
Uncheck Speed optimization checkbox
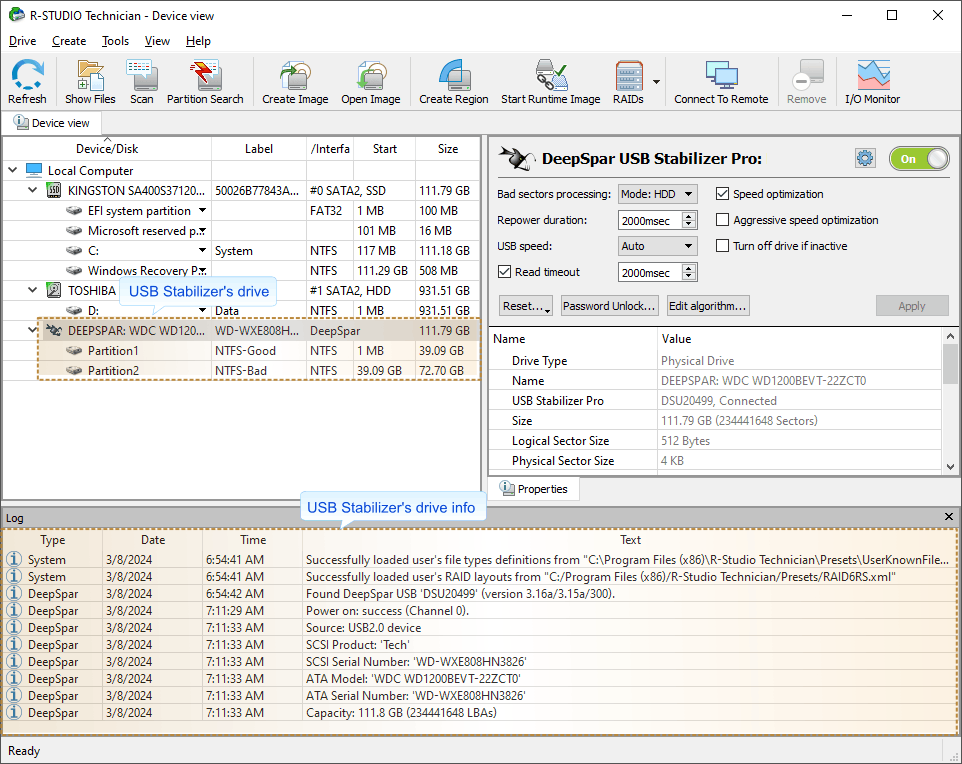723,194
